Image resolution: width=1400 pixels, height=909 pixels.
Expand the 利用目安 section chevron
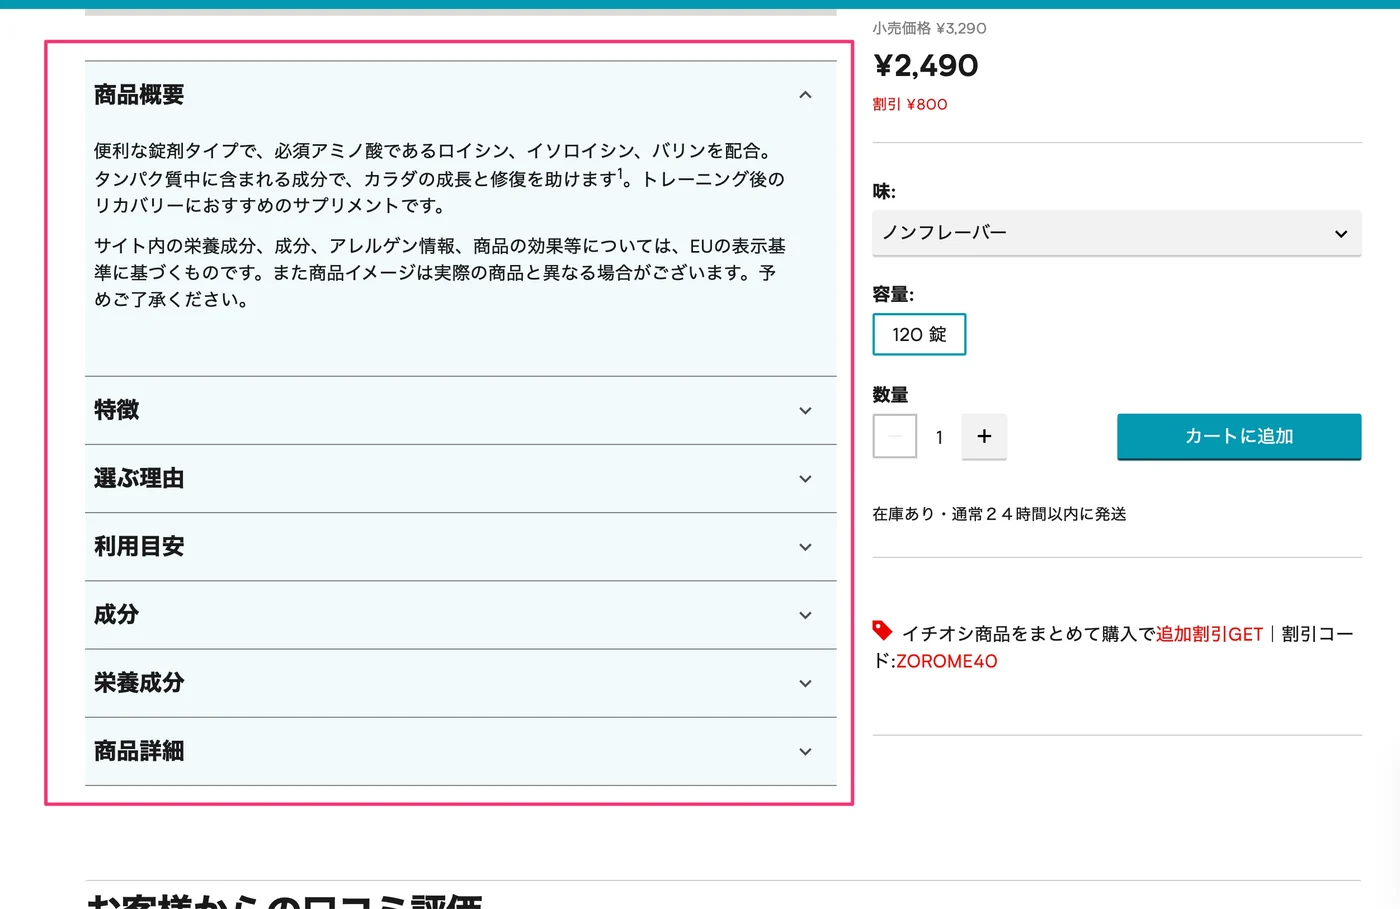point(805,547)
